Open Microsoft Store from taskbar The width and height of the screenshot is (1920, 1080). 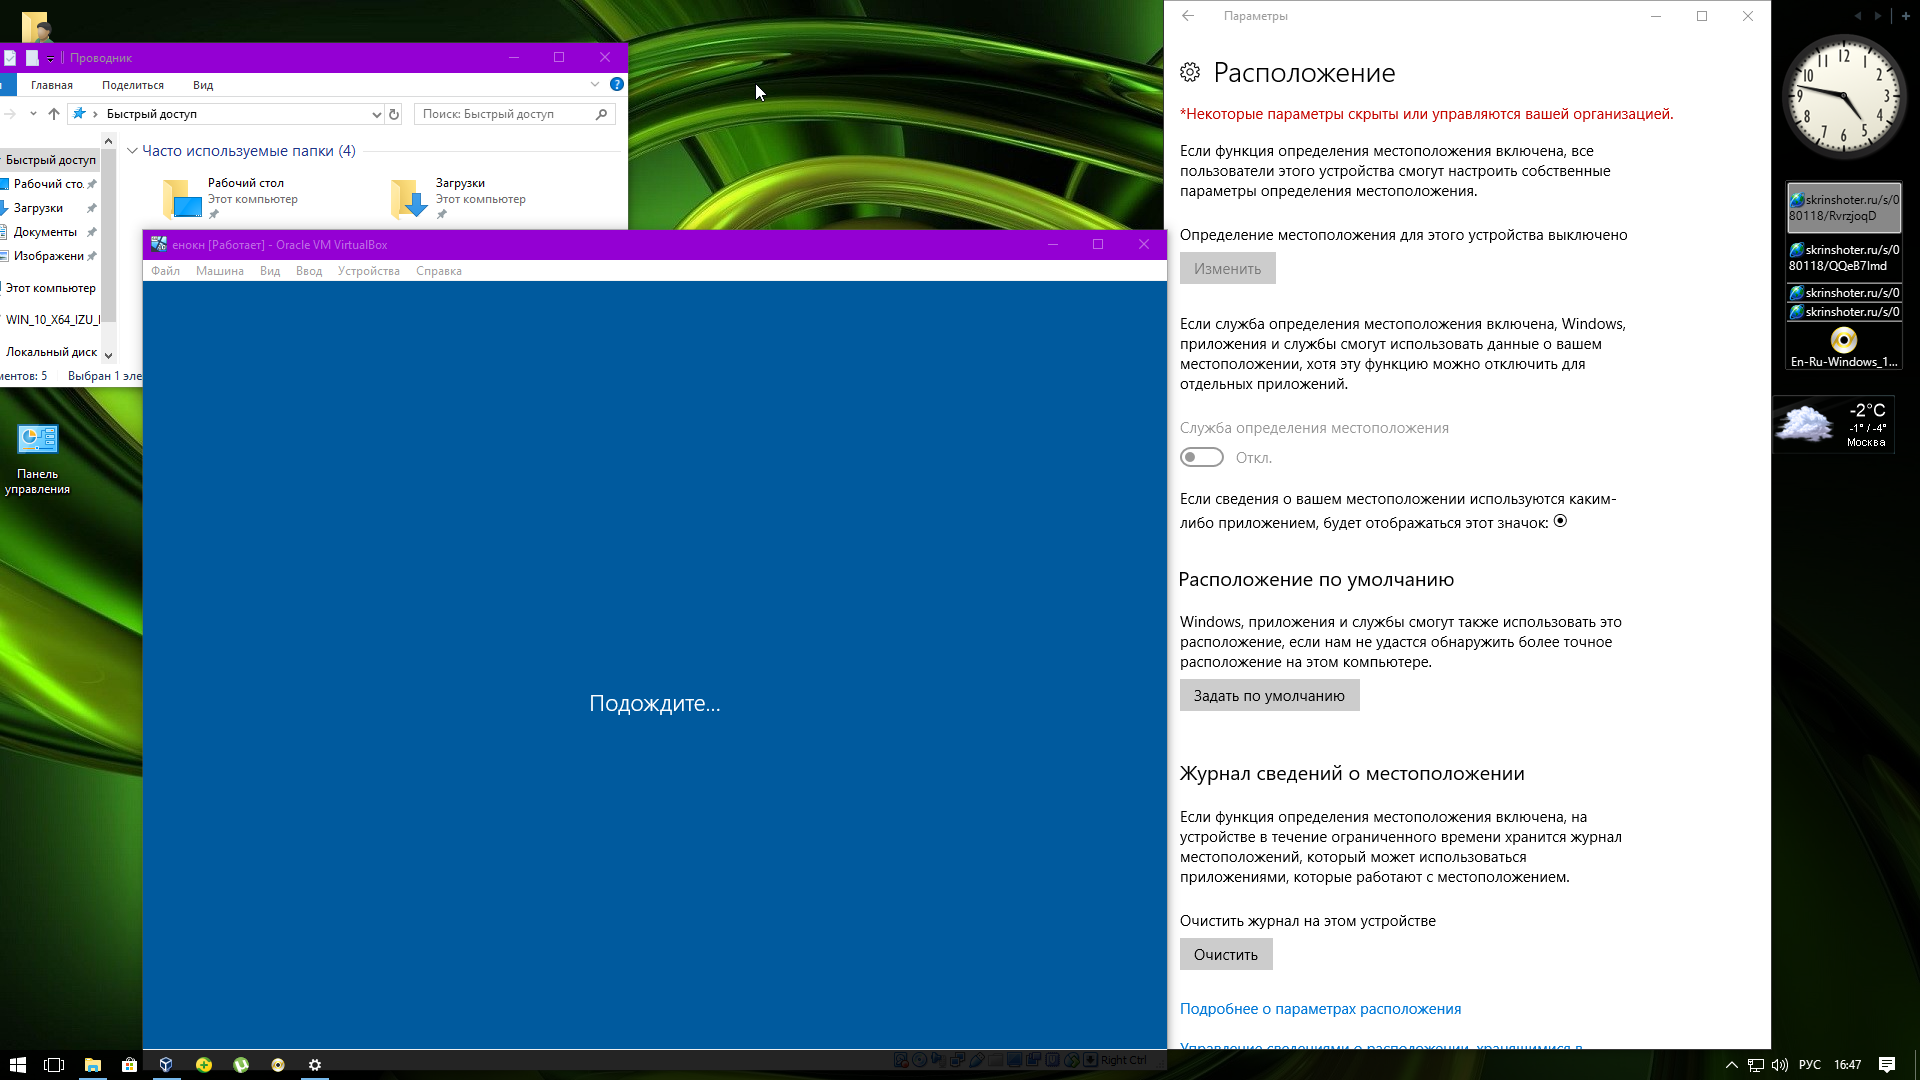tap(129, 1065)
